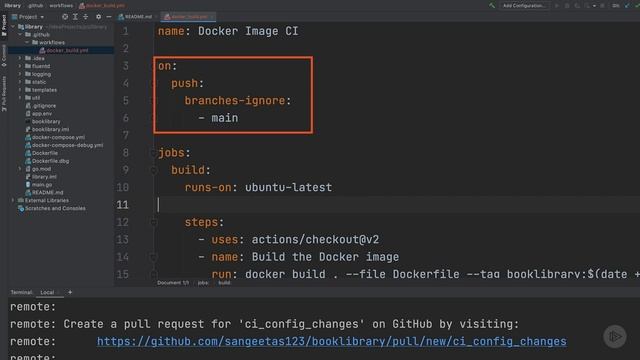Screen dimensions: 640x360
Task: Expand the util folder
Action: pyautogui.click(x=20, y=98)
